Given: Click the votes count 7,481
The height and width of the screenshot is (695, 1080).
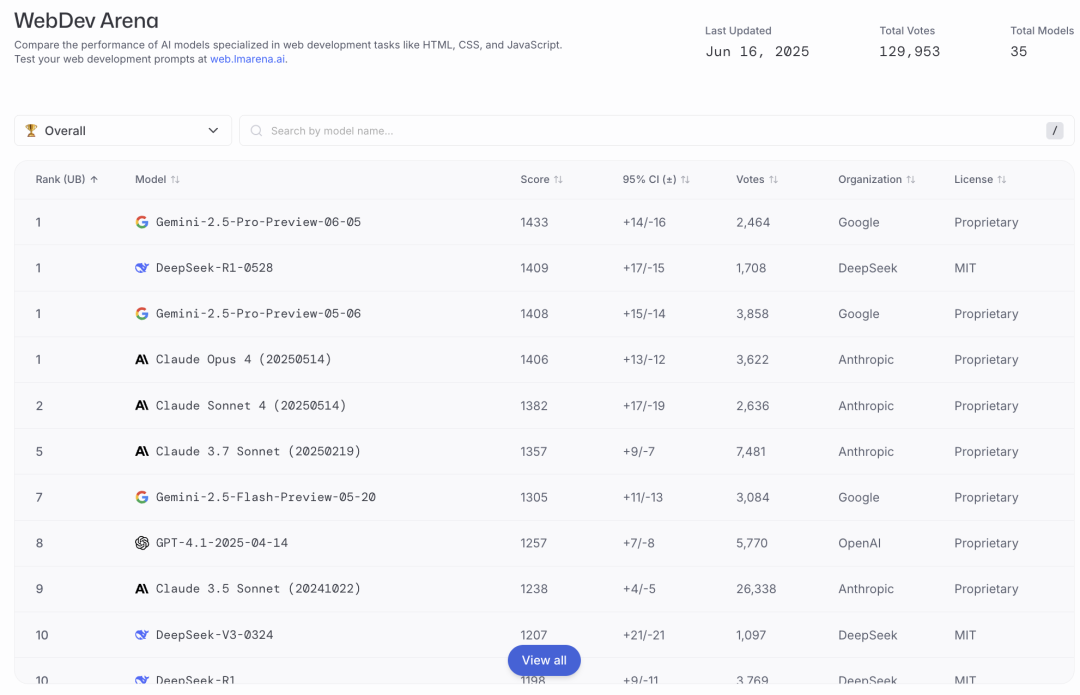Looking at the screenshot, I should point(751,452).
